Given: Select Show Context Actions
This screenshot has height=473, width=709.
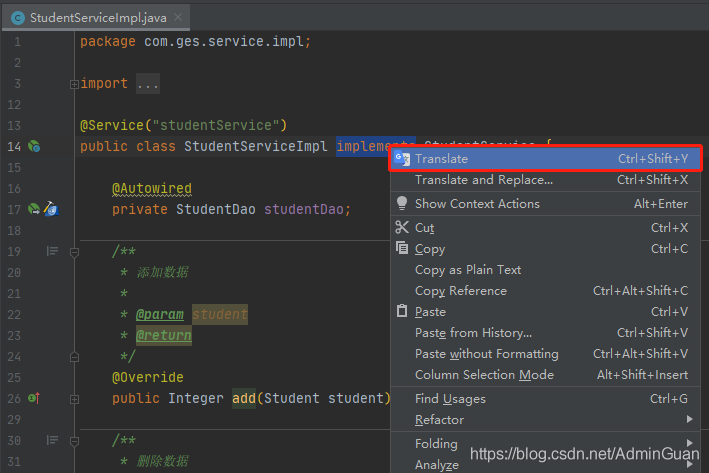Looking at the screenshot, I should (x=545, y=203).
